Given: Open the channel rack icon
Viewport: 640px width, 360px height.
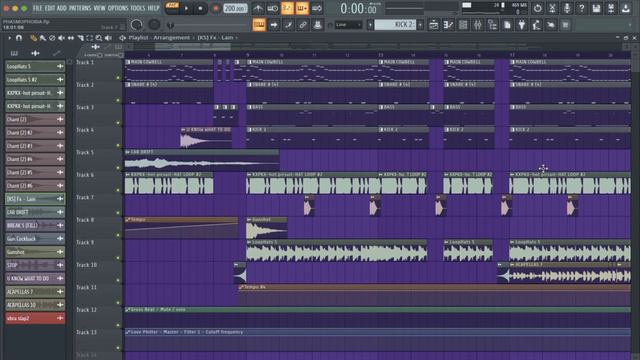Looking at the screenshot, I should pyautogui.click(x=463, y=25).
